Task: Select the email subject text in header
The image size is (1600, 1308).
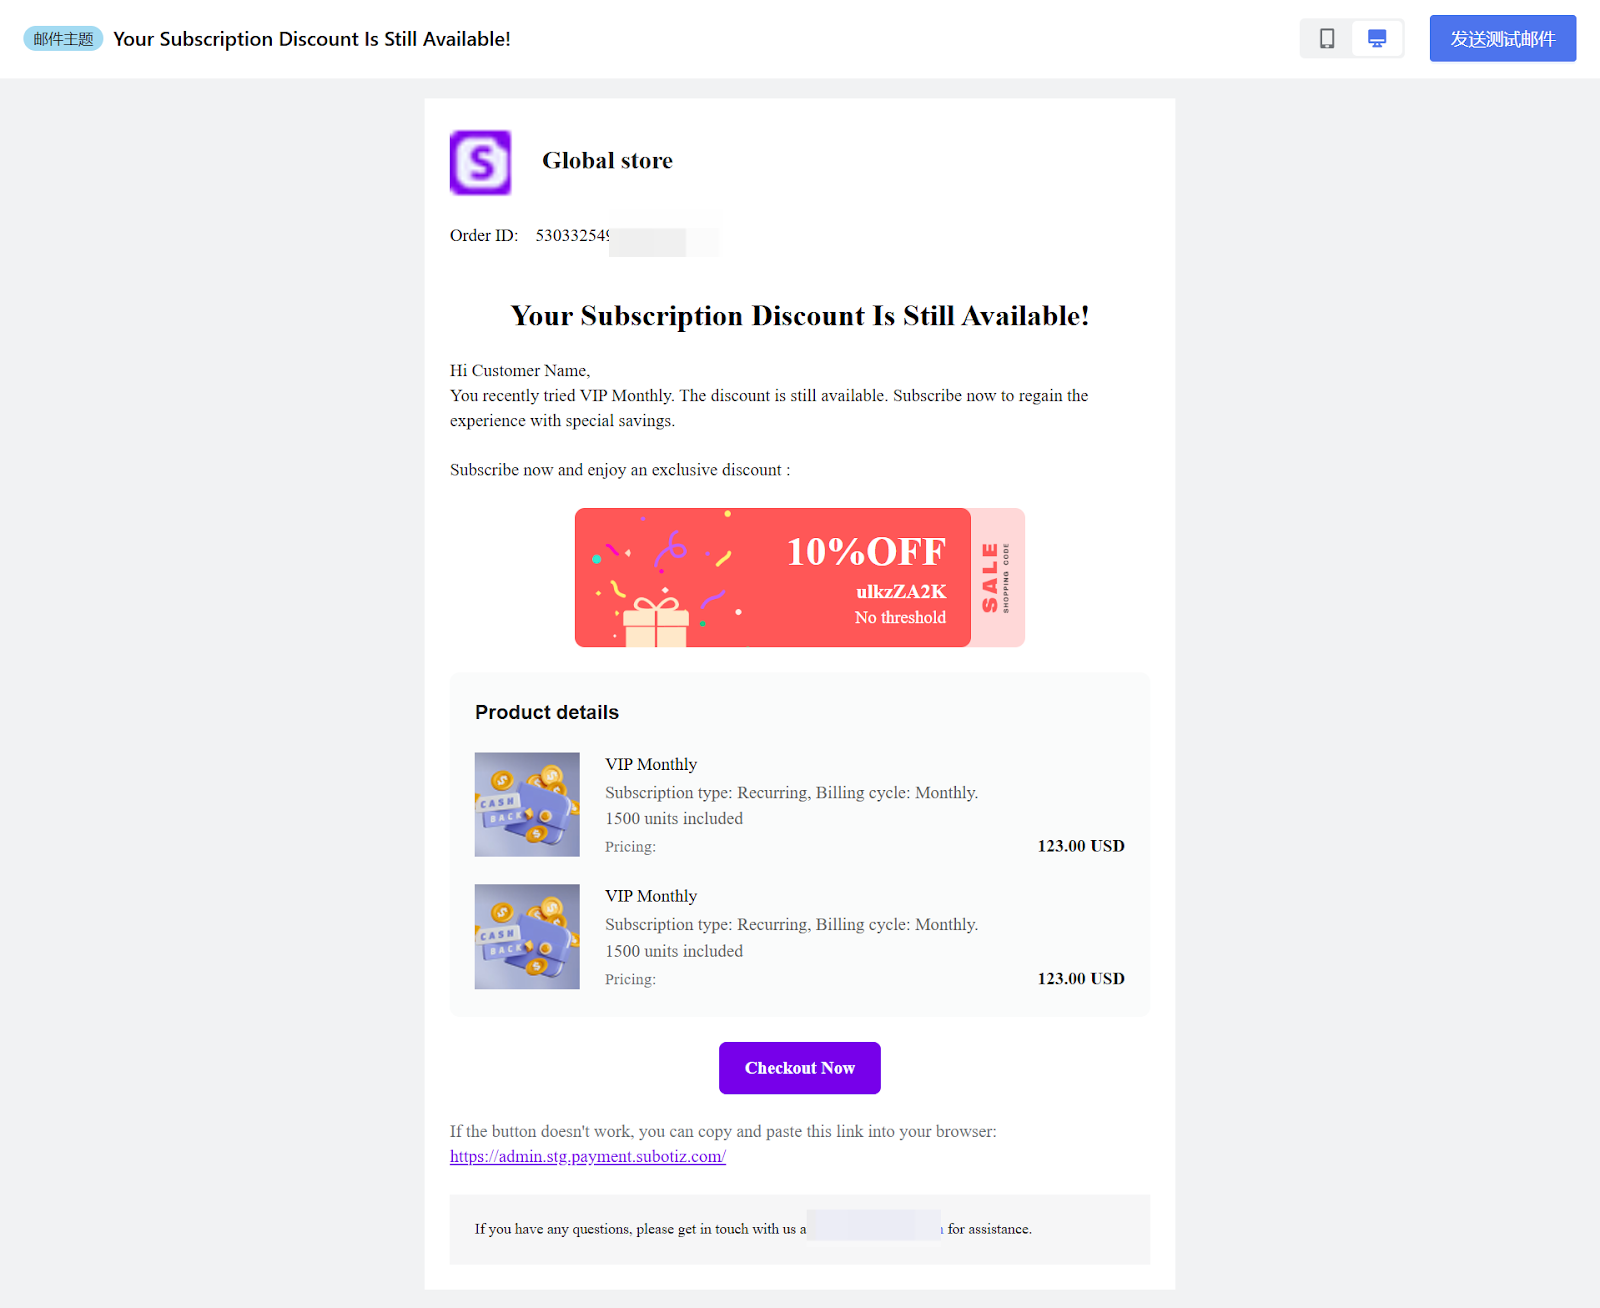Action: (311, 39)
